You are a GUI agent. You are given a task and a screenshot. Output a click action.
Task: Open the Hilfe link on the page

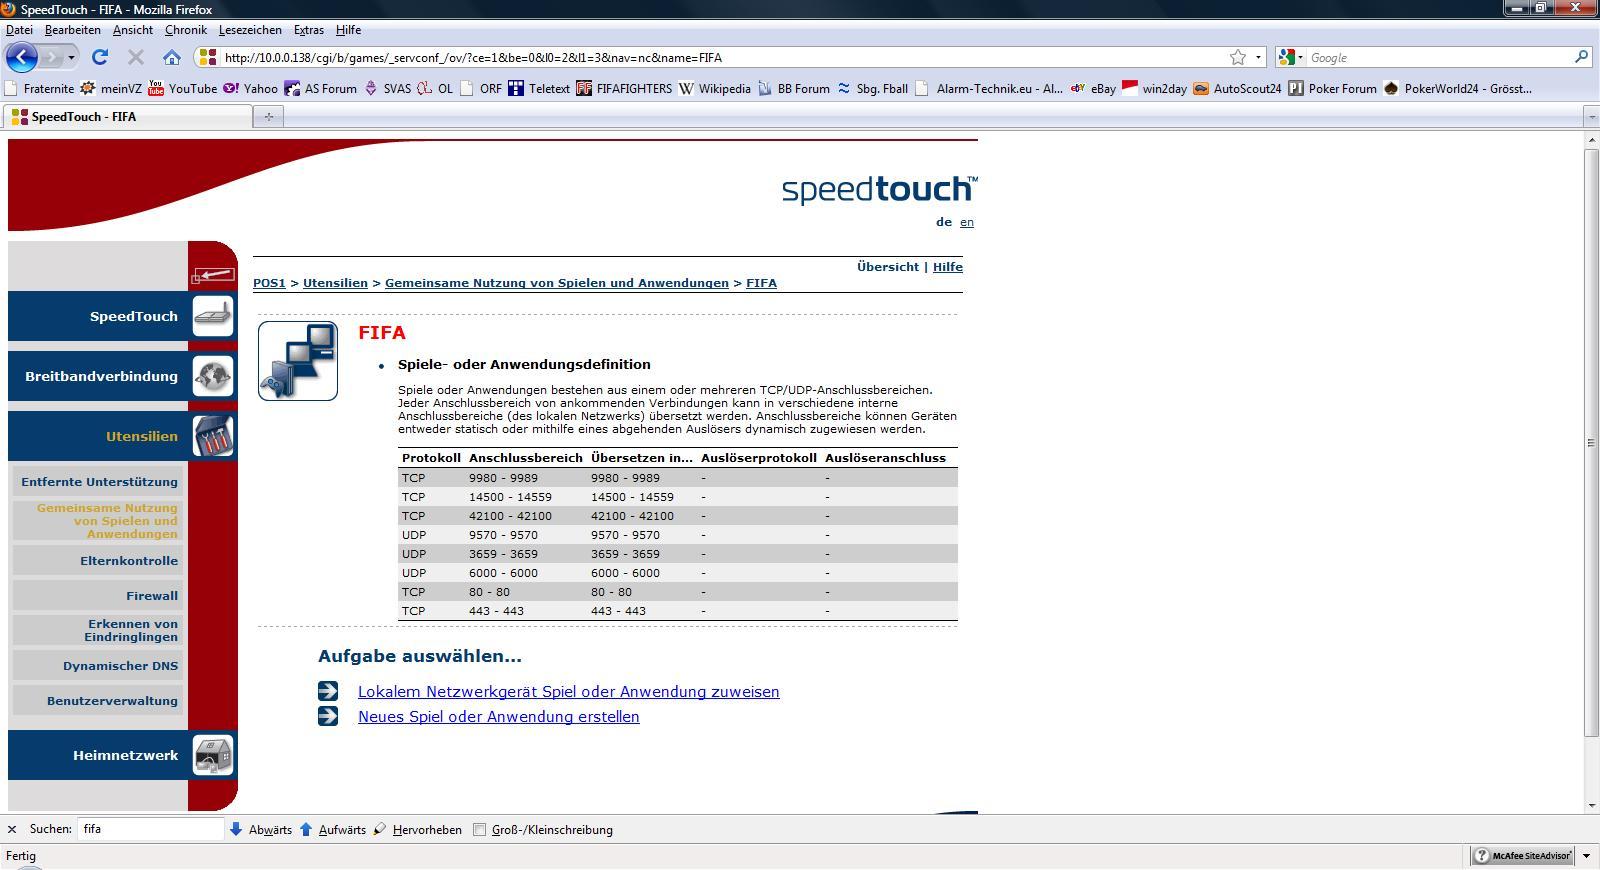(947, 267)
